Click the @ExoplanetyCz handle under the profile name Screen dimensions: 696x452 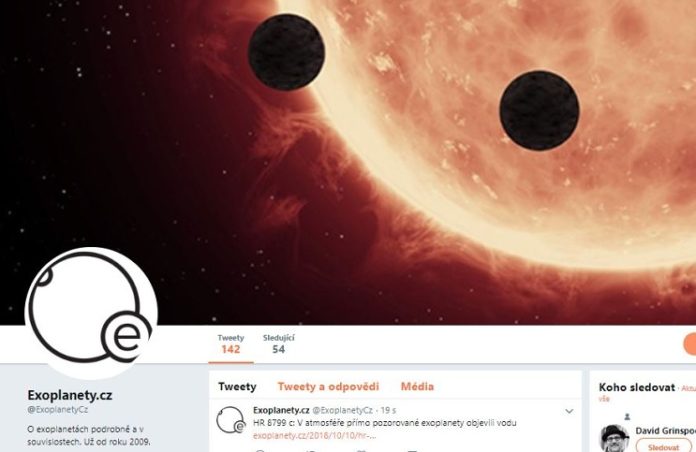(x=57, y=409)
